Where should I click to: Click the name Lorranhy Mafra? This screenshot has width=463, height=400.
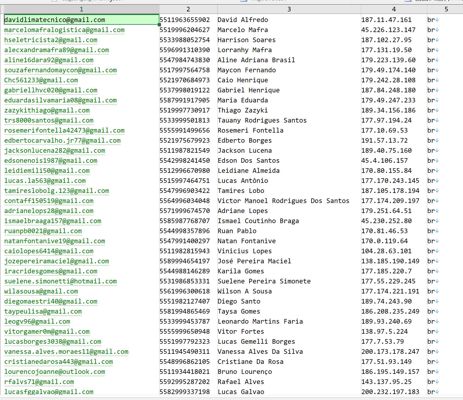(x=245, y=50)
